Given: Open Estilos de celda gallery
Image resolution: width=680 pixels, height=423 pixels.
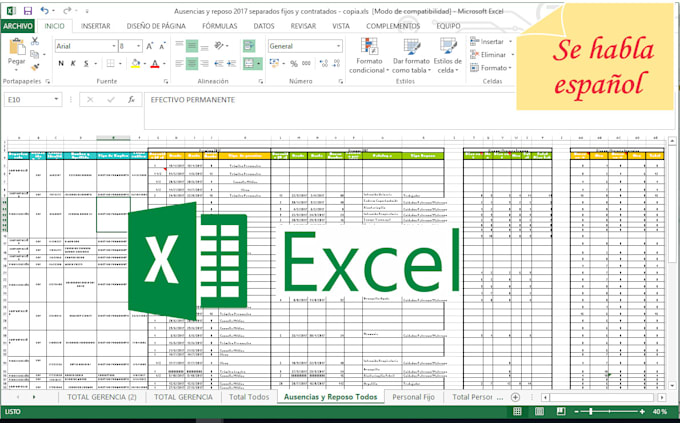Looking at the screenshot, I should 448,56.
